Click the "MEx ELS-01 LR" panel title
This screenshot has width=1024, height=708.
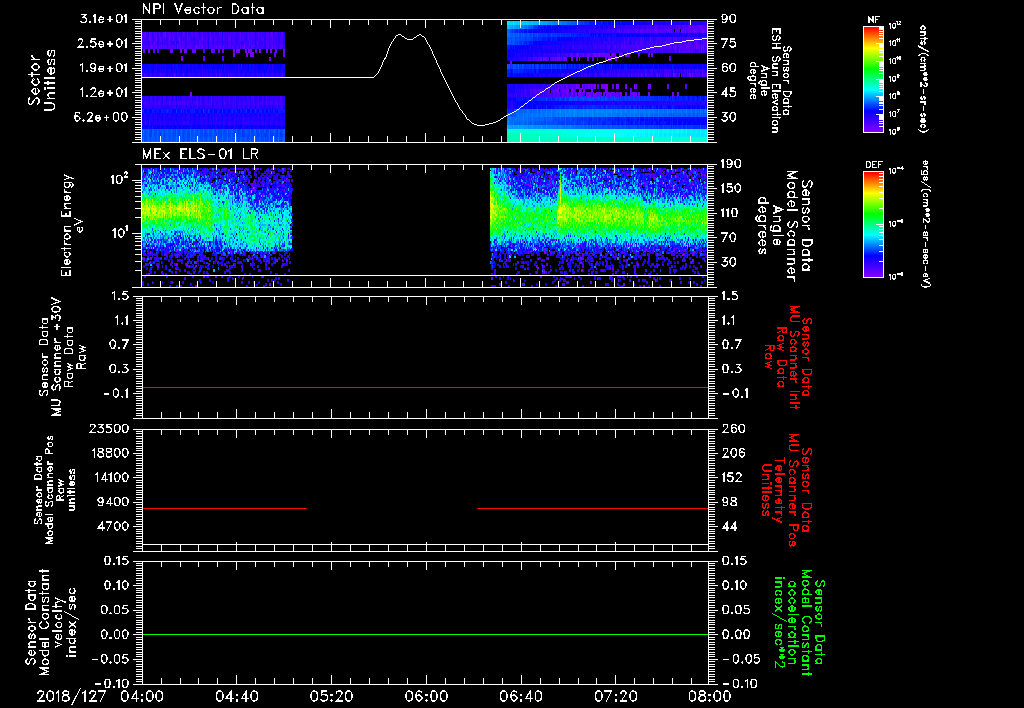[201, 154]
